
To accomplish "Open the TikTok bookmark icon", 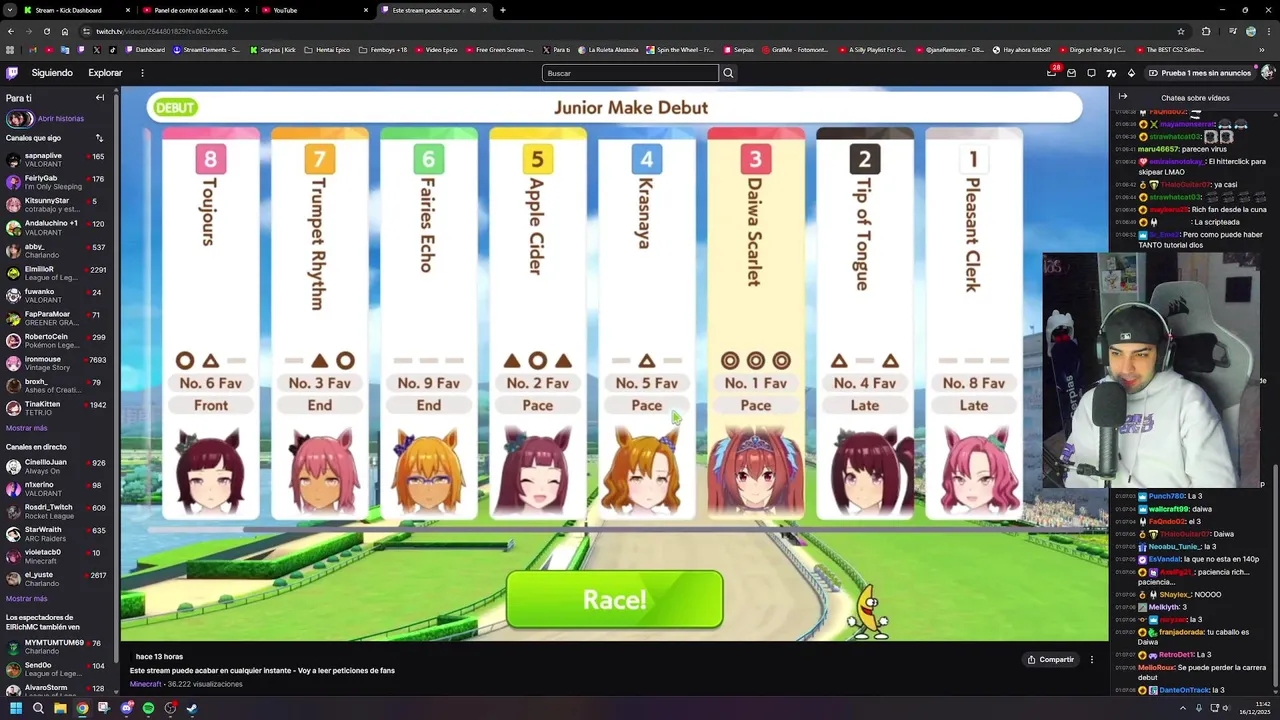I will pyautogui.click(x=111, y=50).
